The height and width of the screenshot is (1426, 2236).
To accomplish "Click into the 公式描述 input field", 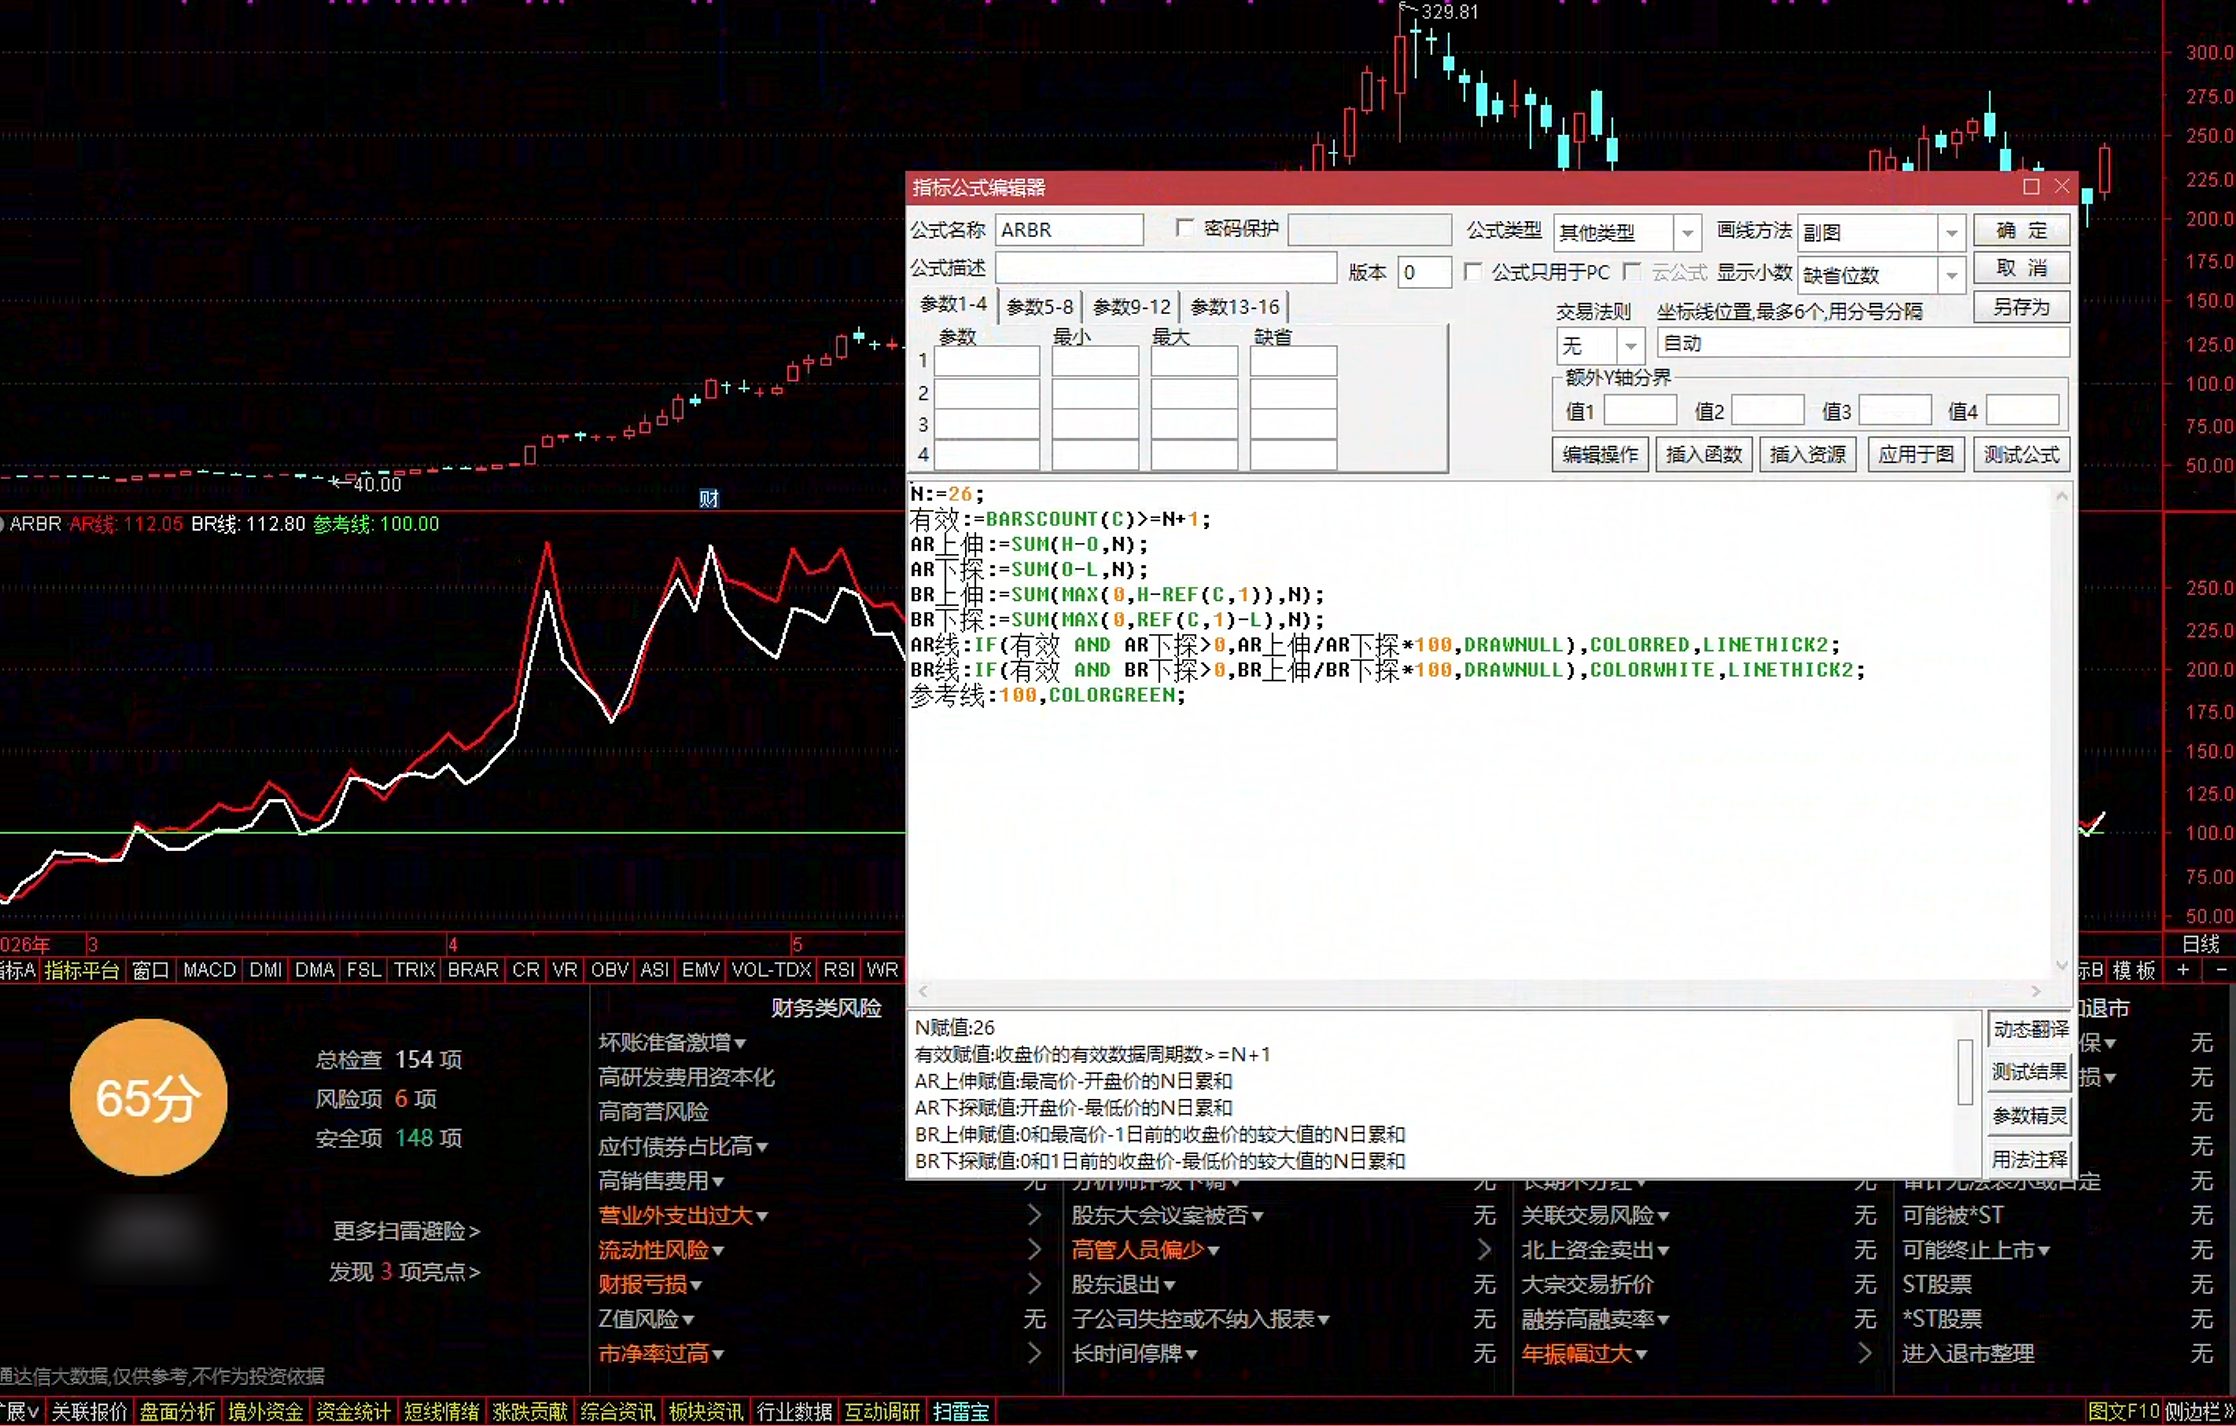I will click(x=1166, y=268).
